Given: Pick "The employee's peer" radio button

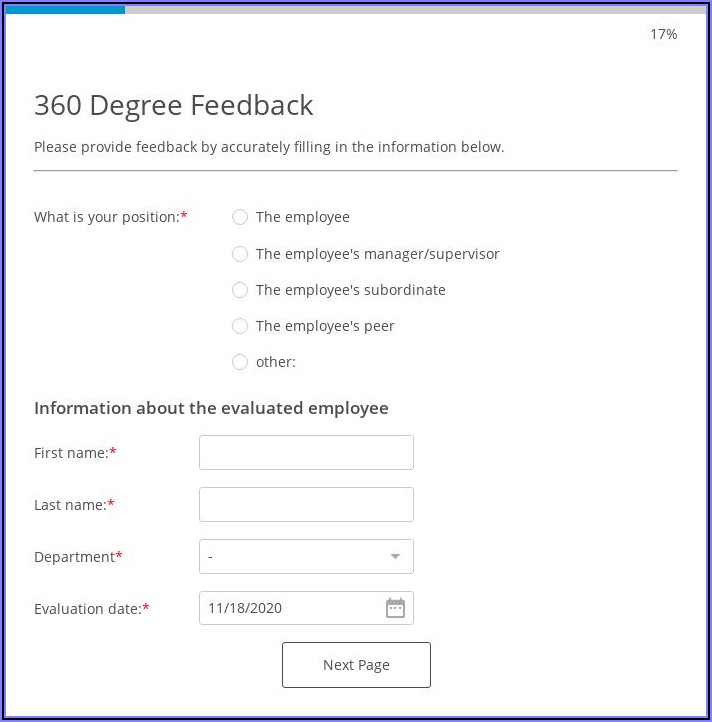Looking at the screenshot, I should 240,326.
